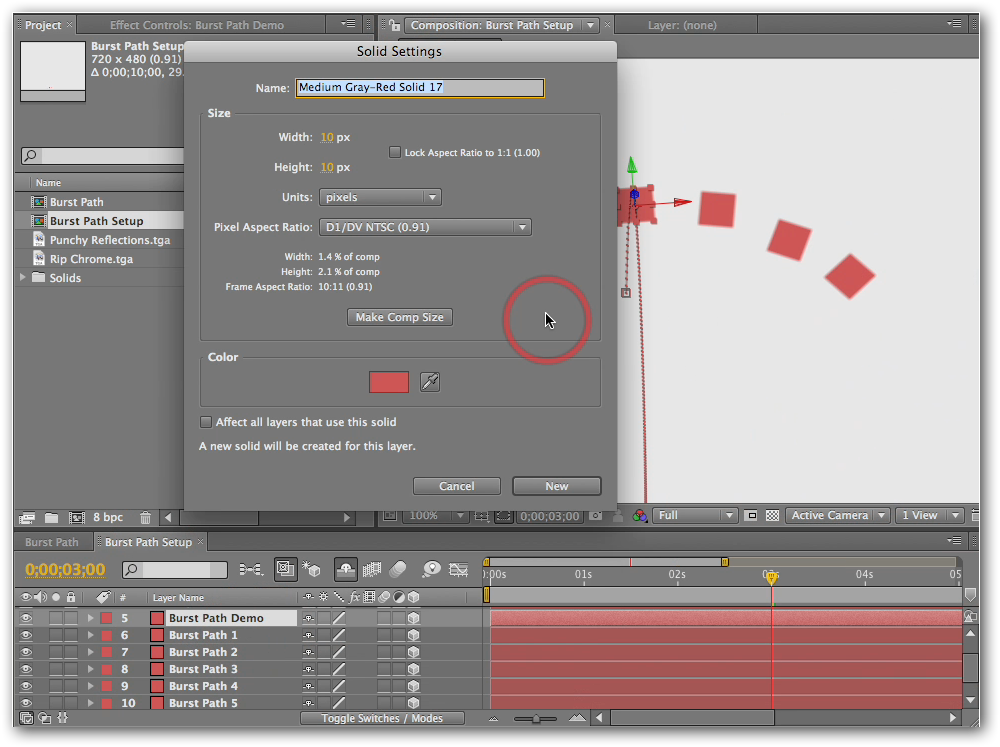This screenshot has width=1000, height=747.
Task: Hide the Burst Path 3 layer
Action: pos(26,669)
